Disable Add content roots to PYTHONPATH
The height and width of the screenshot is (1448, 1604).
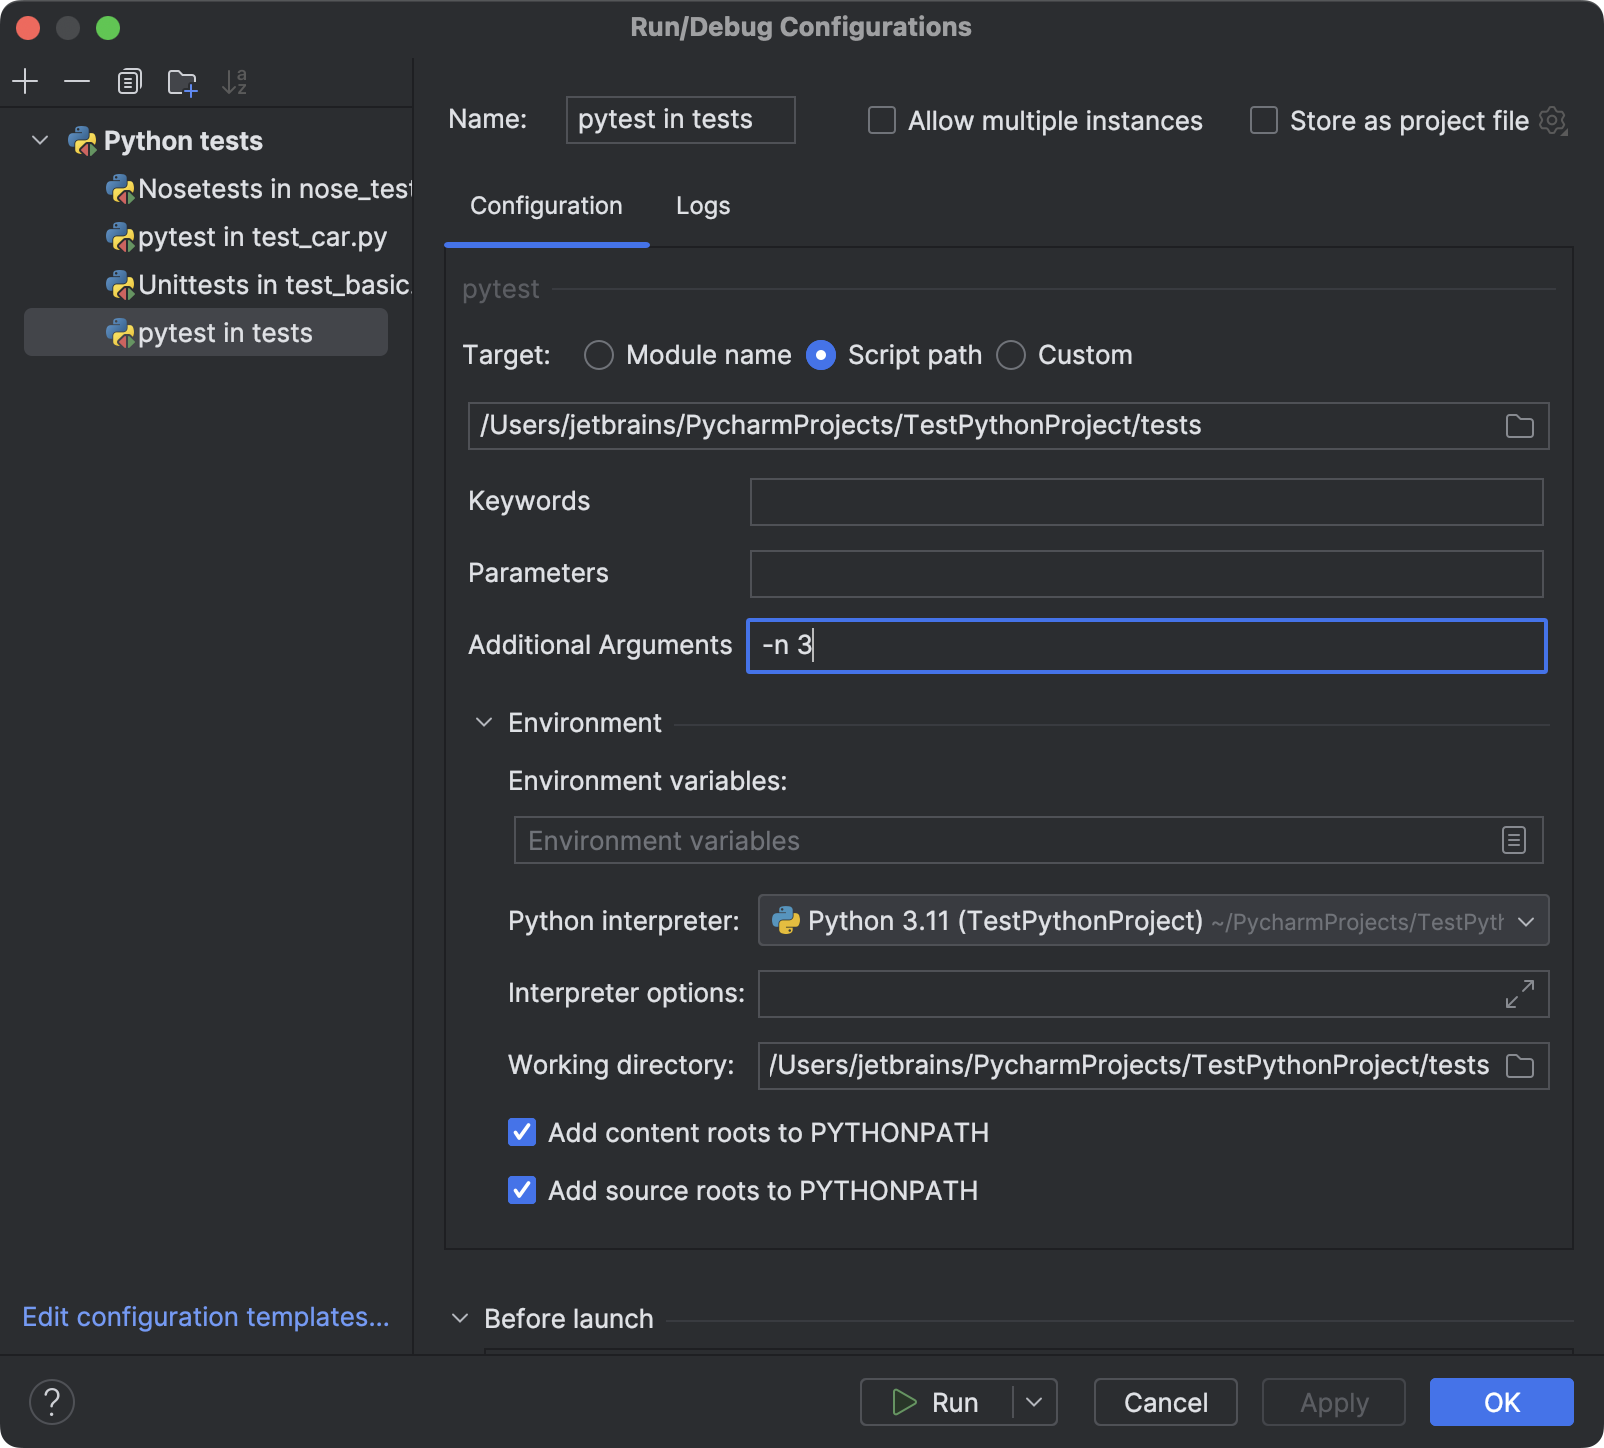[x=521, y=1132]
